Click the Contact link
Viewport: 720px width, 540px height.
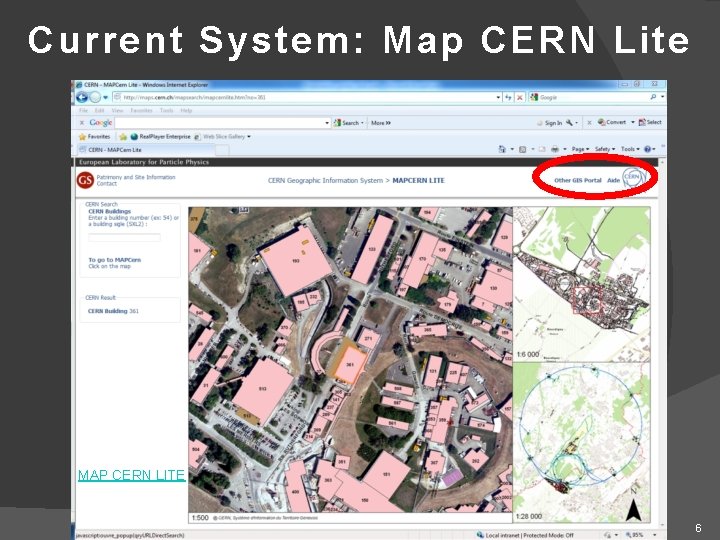coord(107,183)
